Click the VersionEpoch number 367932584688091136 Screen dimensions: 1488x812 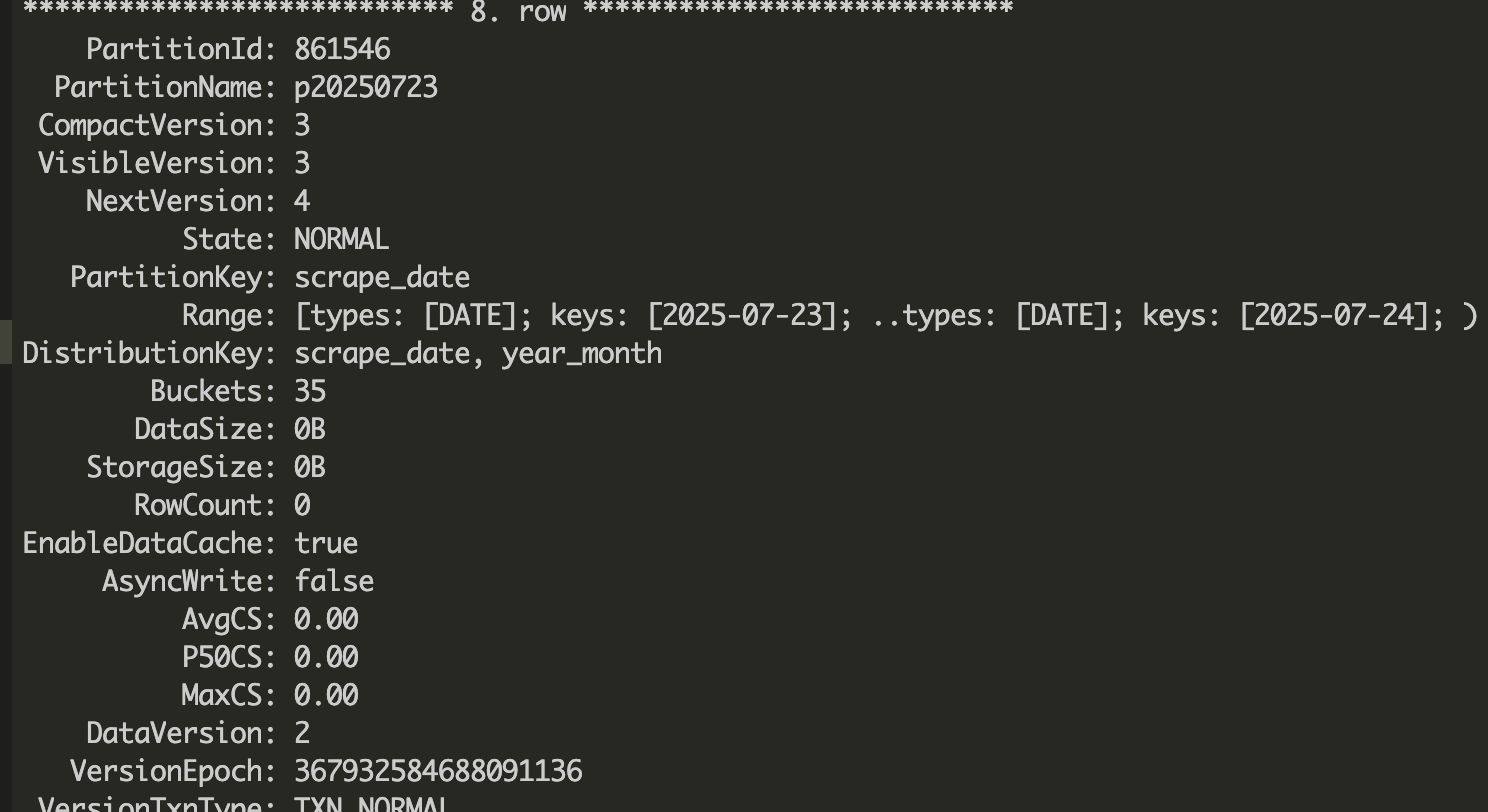coord(438,771)
